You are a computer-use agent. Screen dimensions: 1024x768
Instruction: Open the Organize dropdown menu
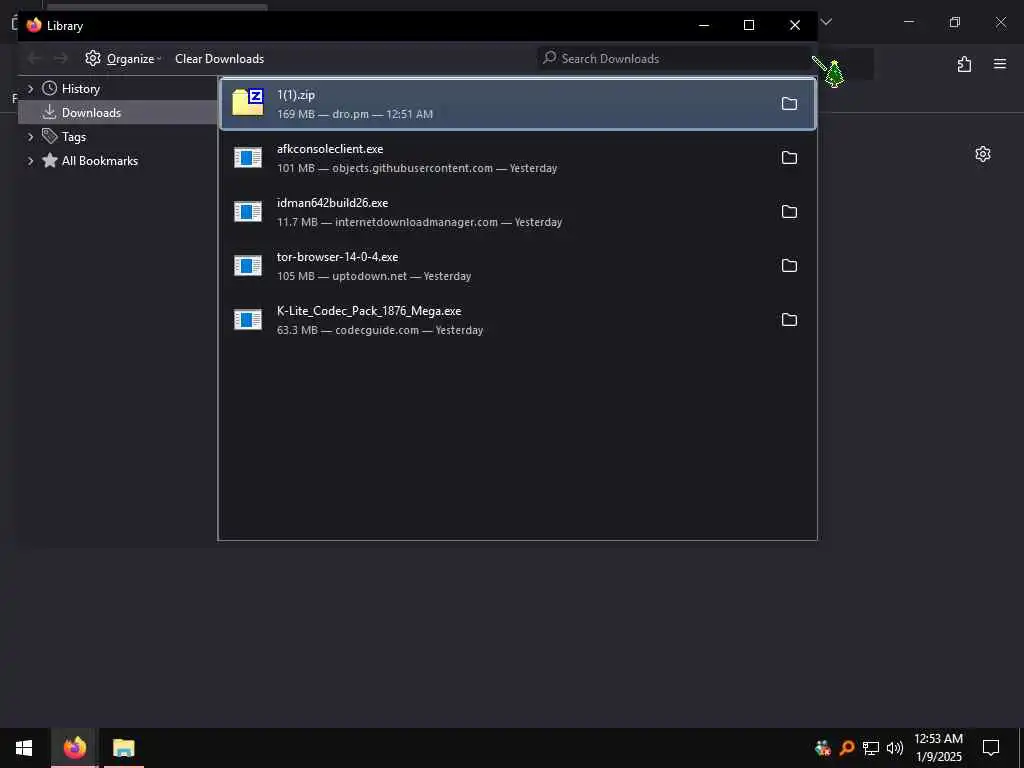[123, 59]
